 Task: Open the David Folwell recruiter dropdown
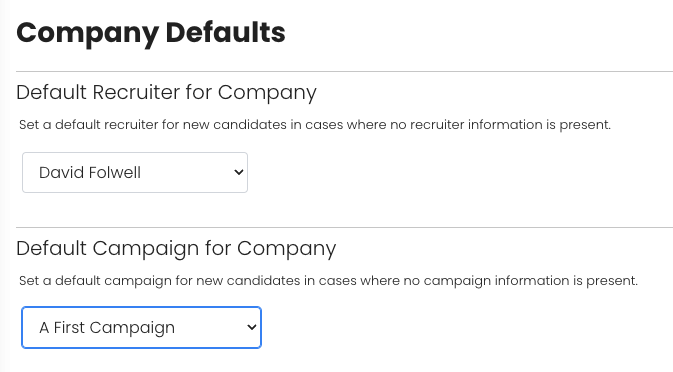pyautogui.click(x=135, y=172)
